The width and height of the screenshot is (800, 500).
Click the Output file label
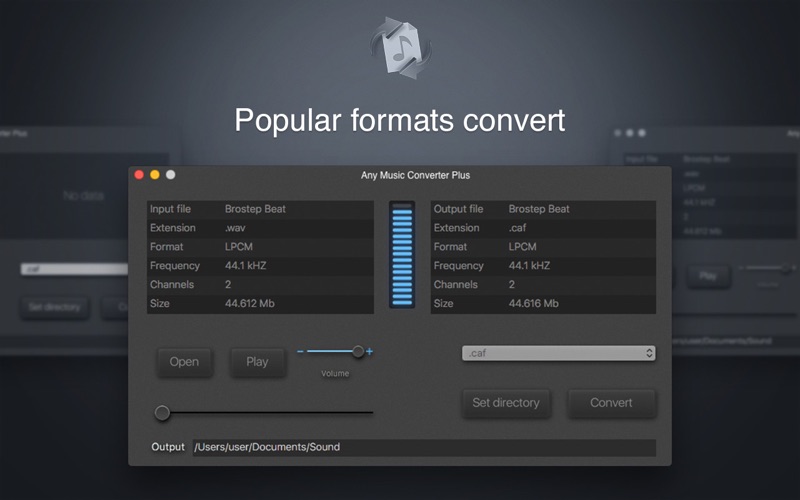(458, 209)
